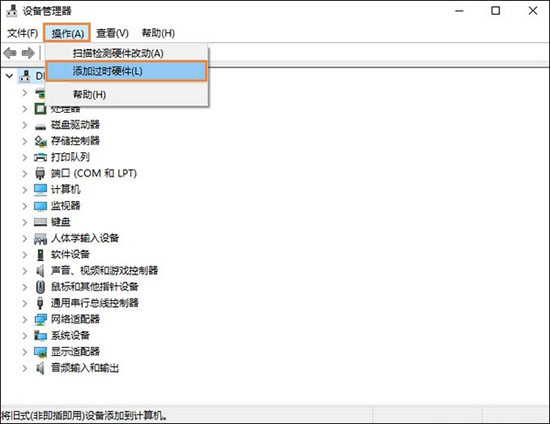Screen dimensions: 550x424
Task: Expand the 网络适配器 category
Action: pyautogui.click(x=25, y=319)
